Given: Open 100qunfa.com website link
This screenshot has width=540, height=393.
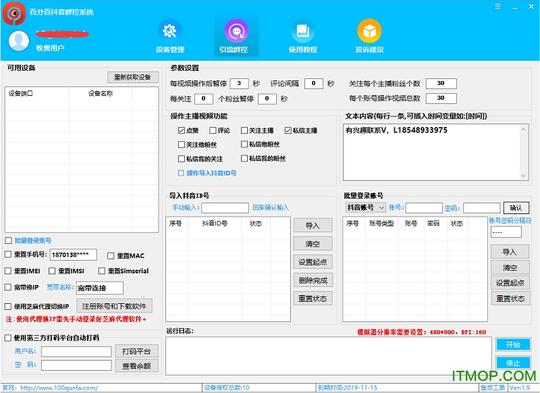Looking at the screenshot, I should 59,387.
